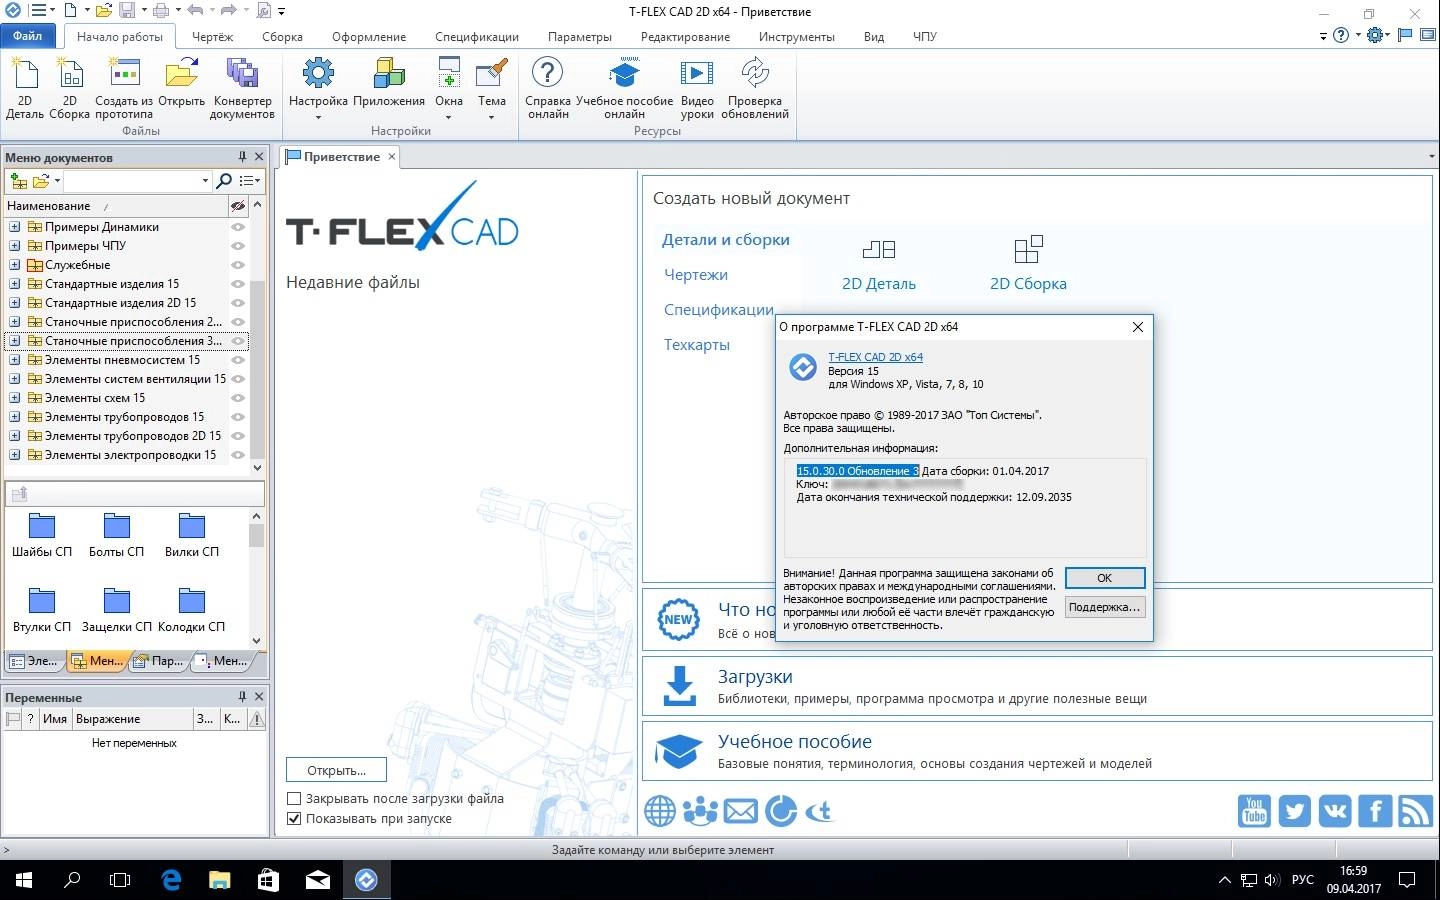Click search magnifier in Меню документов
This screenshot has width=1440, height=900.
click(x=224, y=181)
